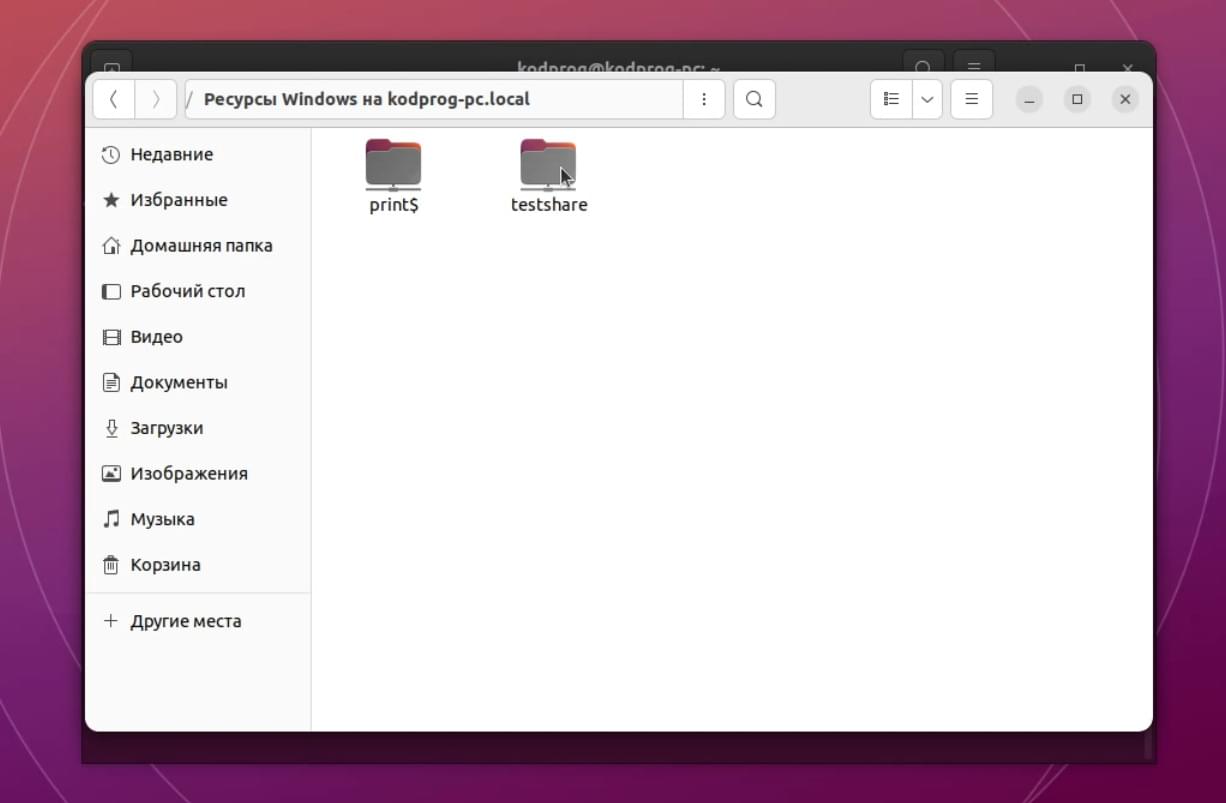
Task: Open the Загрузки folder
Action: (x=198, y=428)
